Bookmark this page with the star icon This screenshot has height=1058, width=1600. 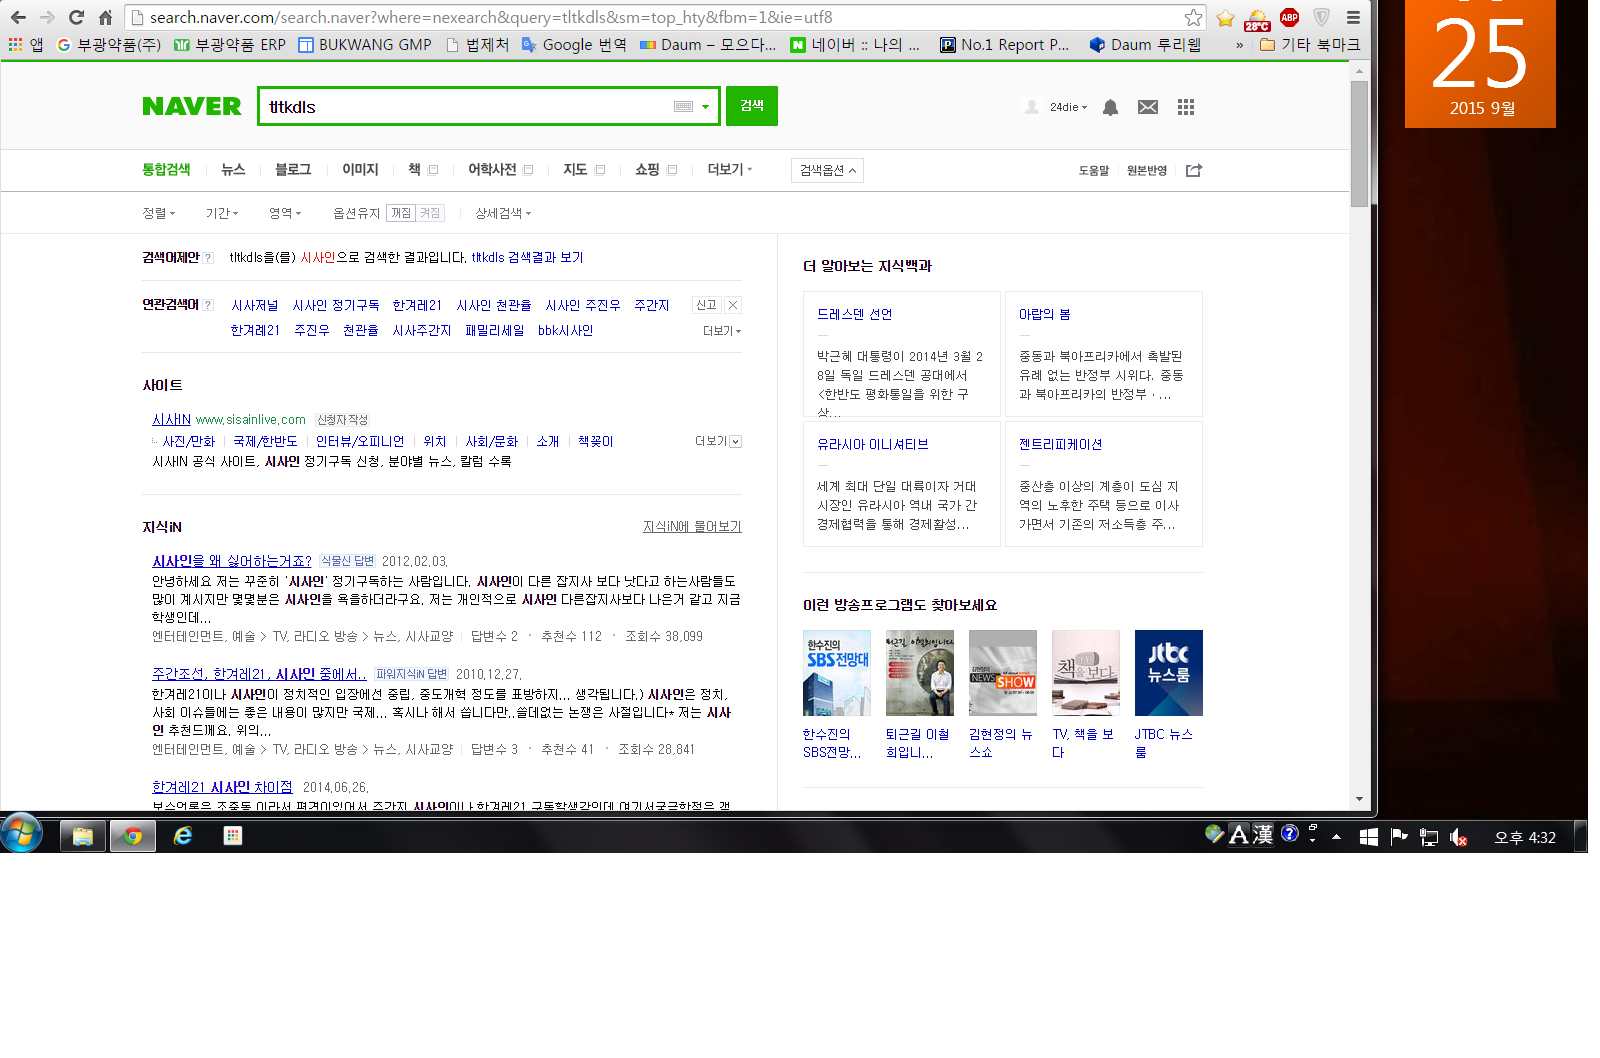(x=1193, y=17)
